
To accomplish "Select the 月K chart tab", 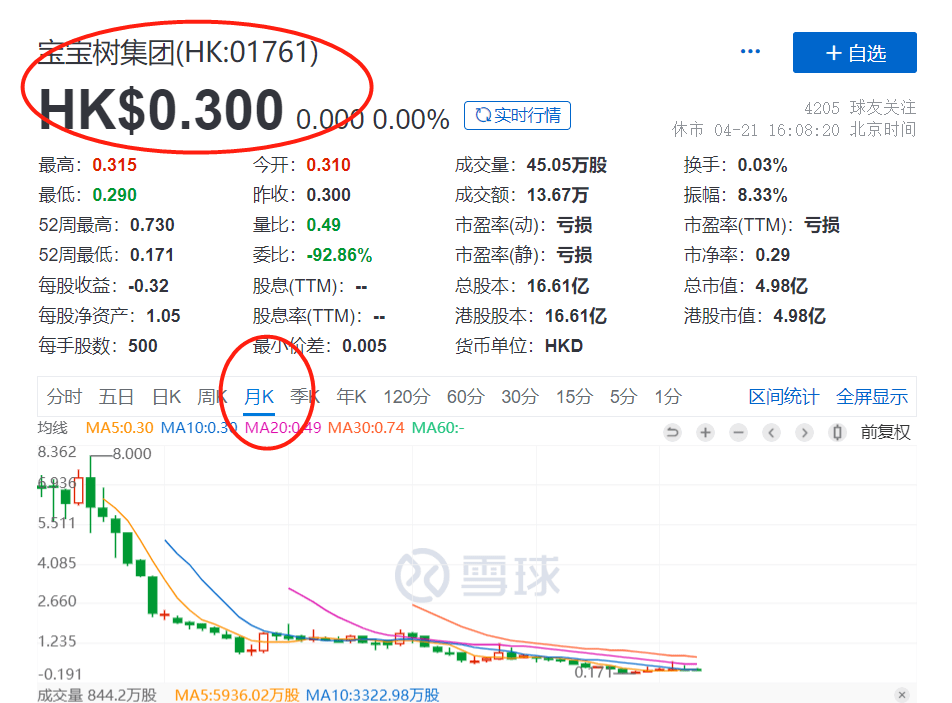I will [x=259, y=396].
